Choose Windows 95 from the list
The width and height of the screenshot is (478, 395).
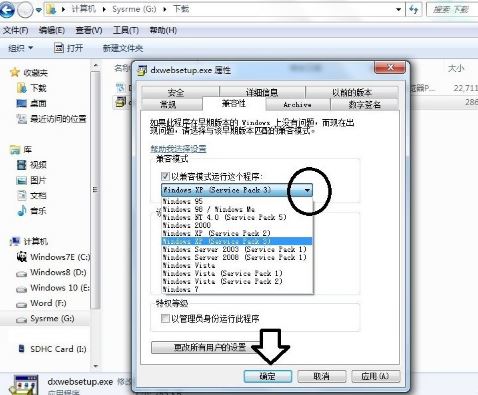[237, 201]
